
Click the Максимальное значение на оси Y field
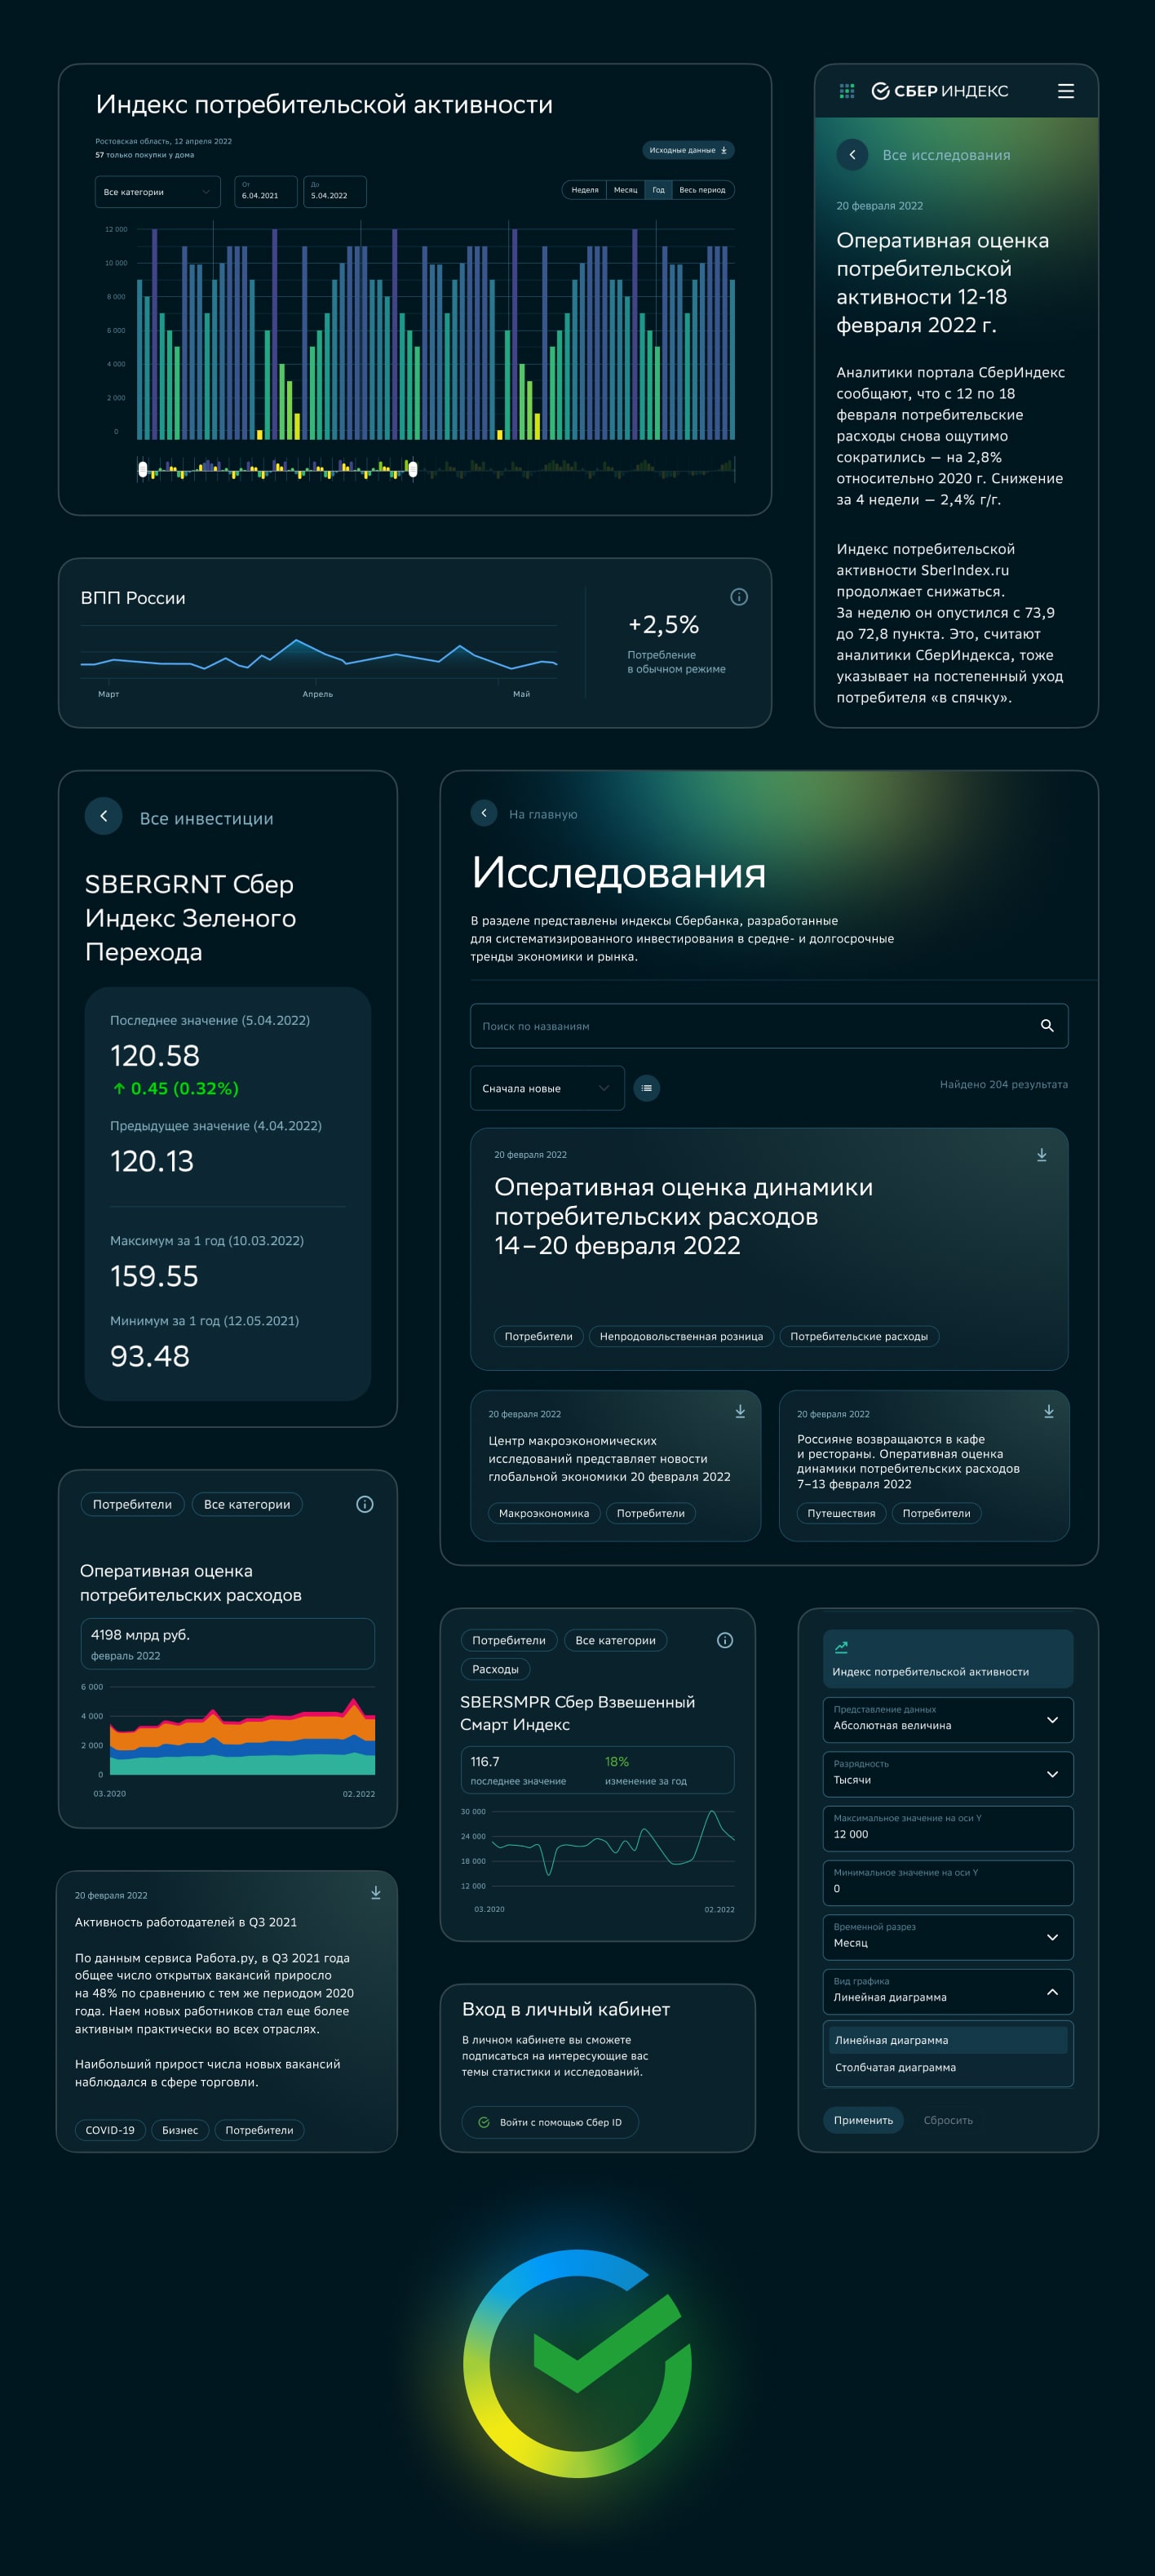tap(948, 1828)
